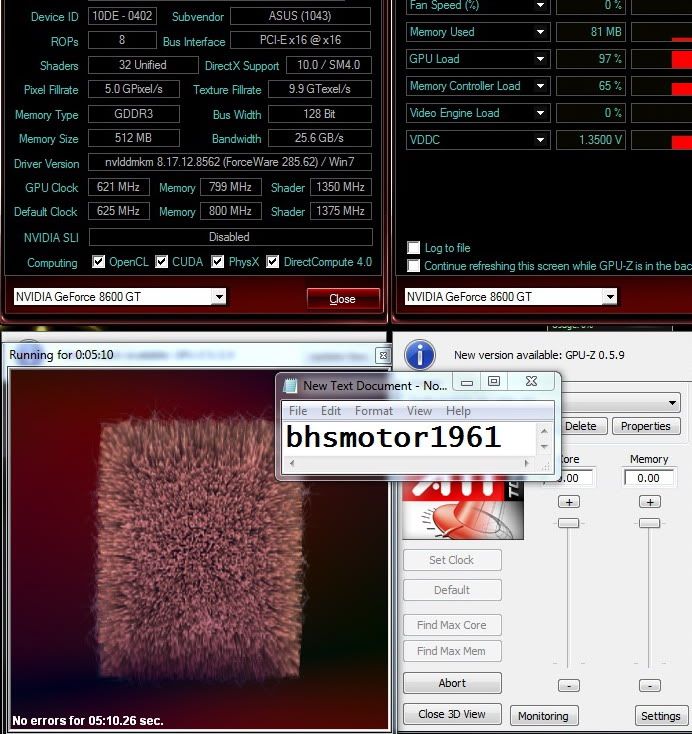The image size is (692, 734).
Task: Click NVIDIA SLI Disabled field
Action: click(x=230, y=237)
